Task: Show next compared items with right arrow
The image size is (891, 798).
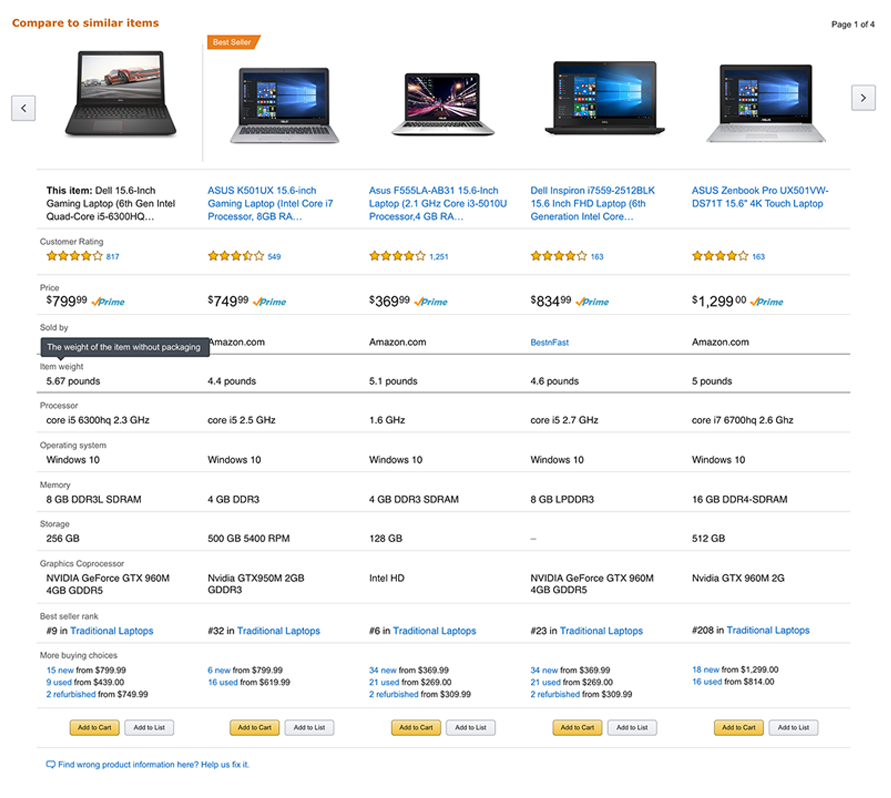Action: point(863,98)
